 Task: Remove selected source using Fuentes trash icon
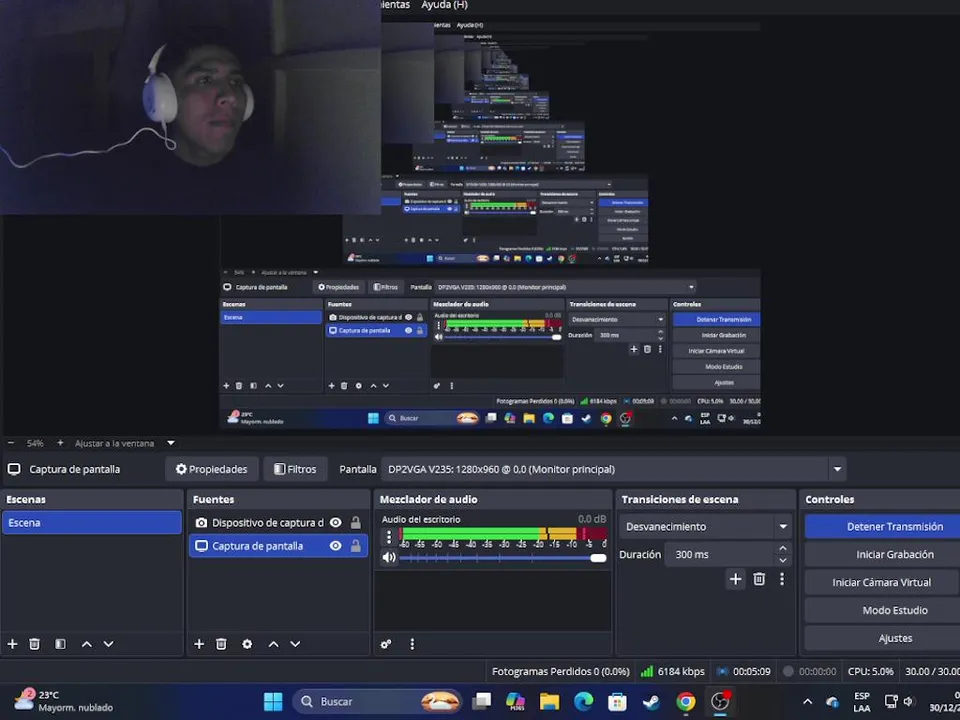click(221, 644)
